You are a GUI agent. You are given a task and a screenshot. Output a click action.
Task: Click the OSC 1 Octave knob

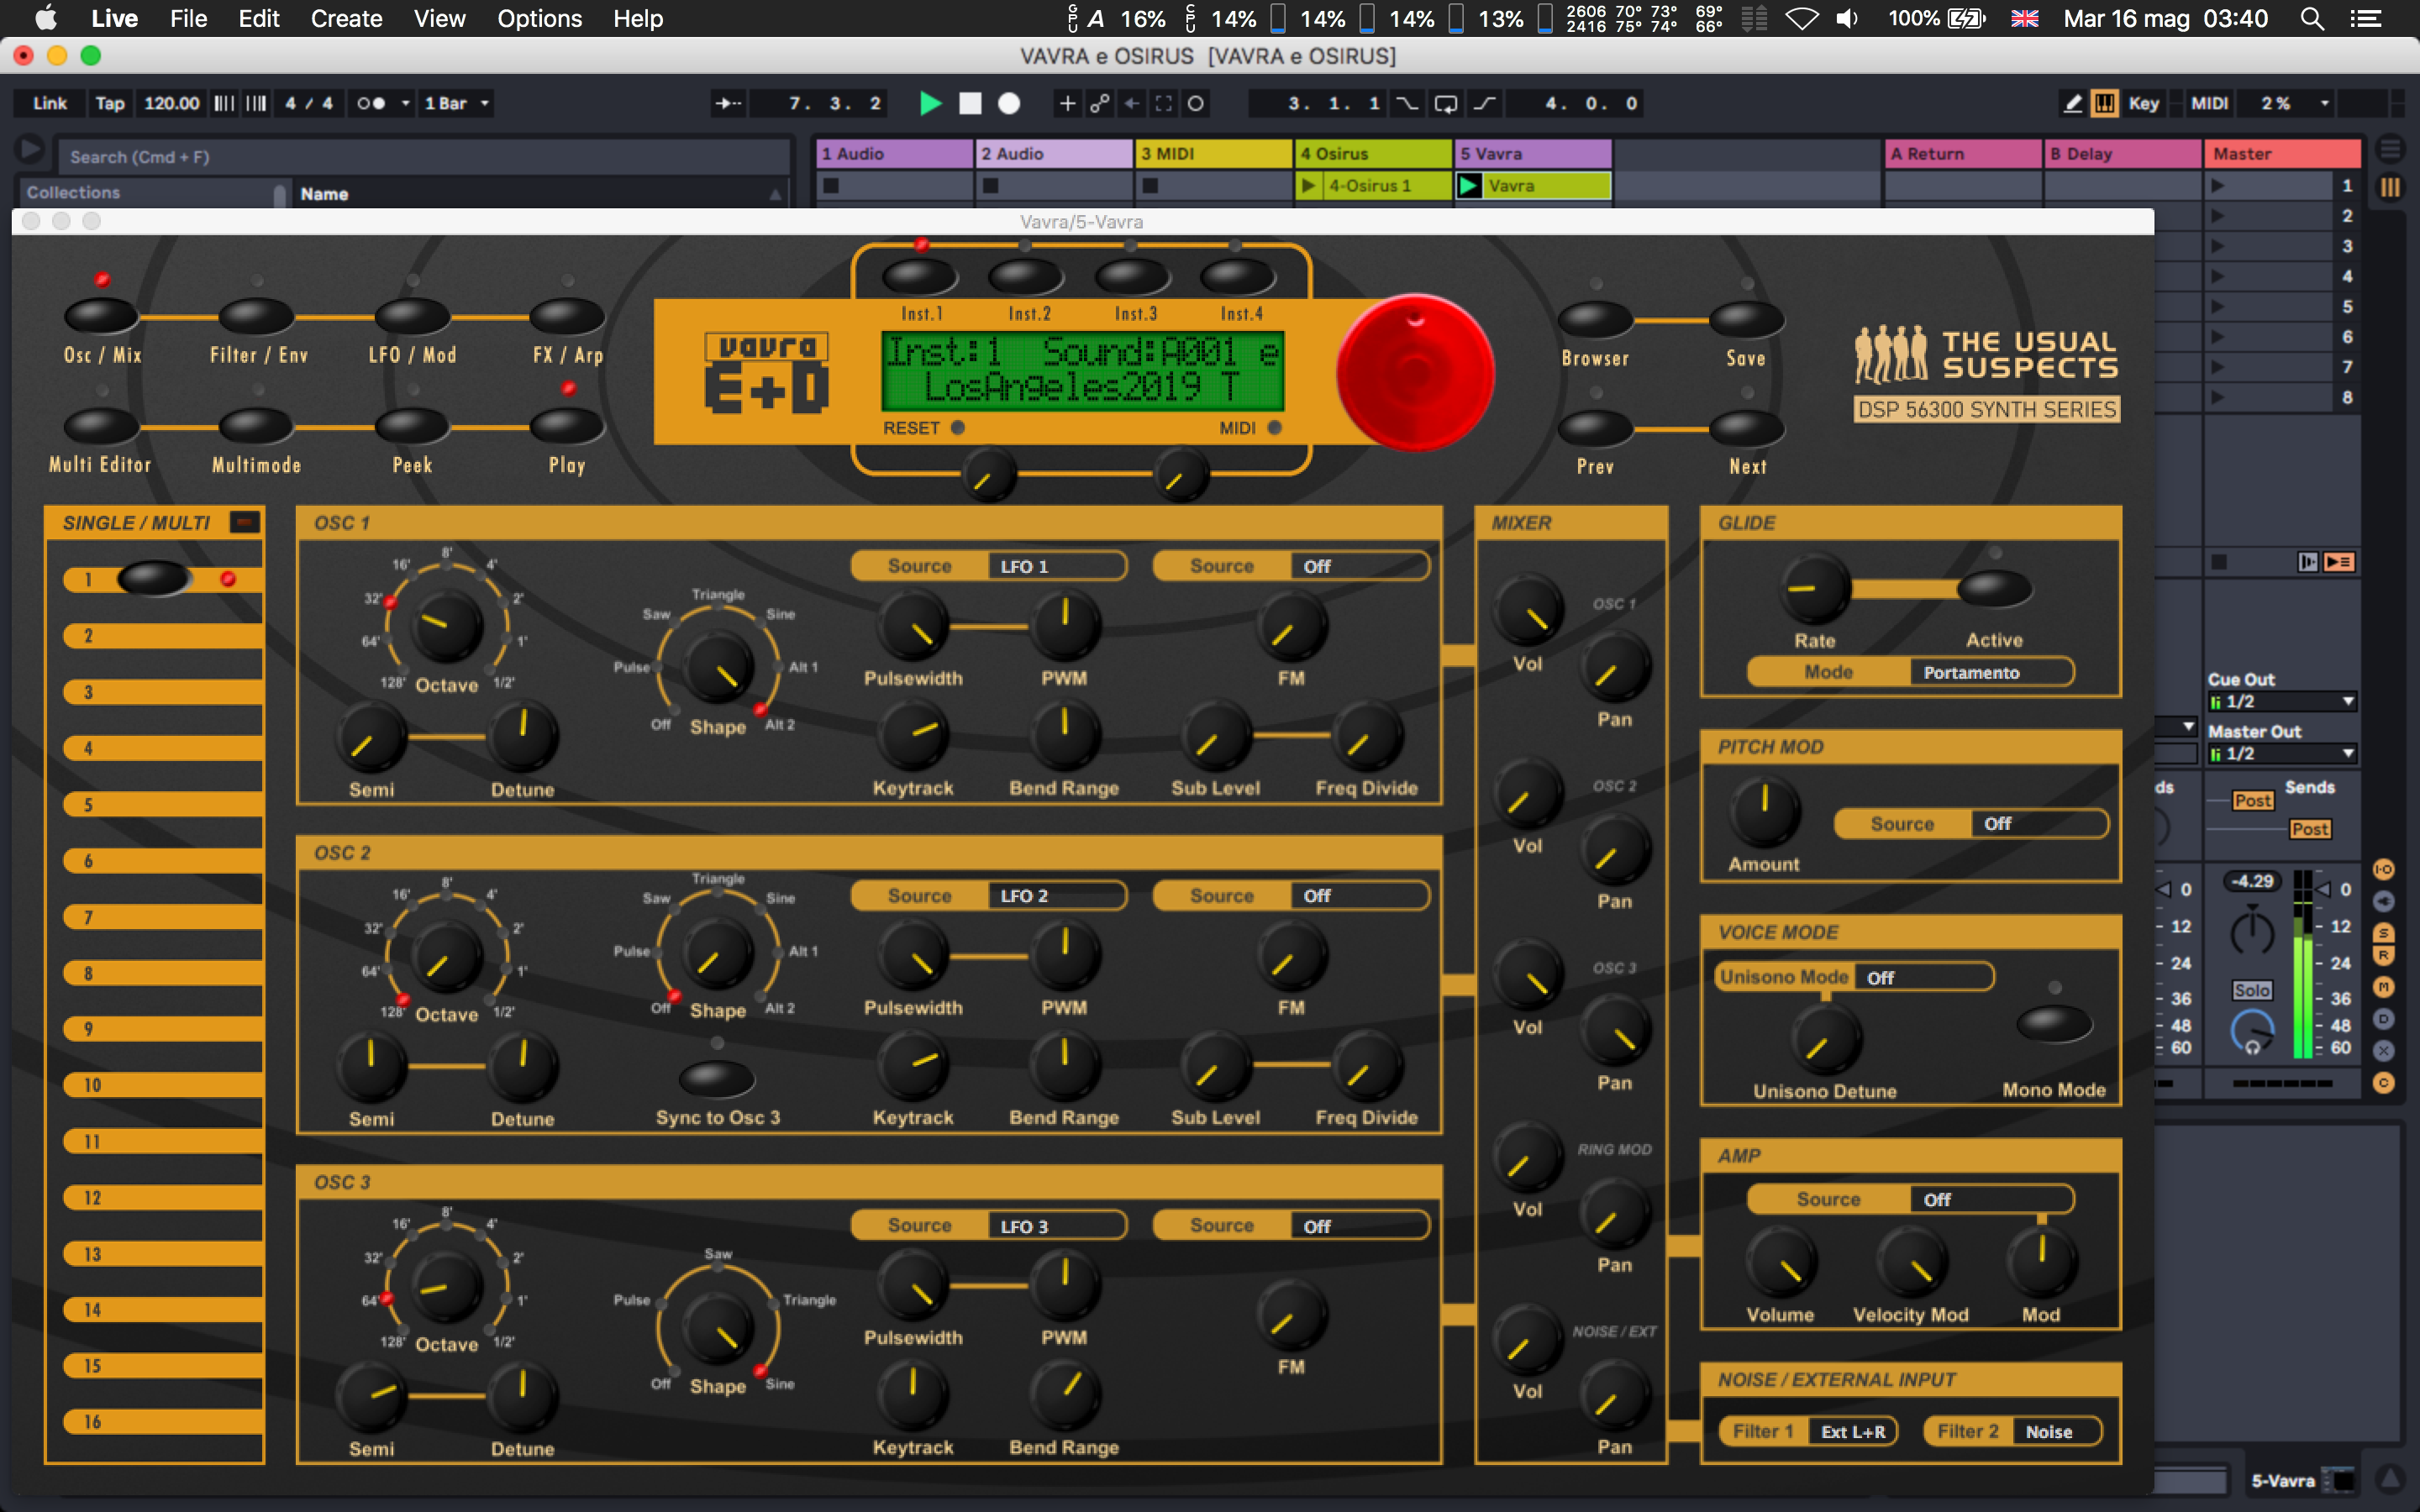pos(446,625)
